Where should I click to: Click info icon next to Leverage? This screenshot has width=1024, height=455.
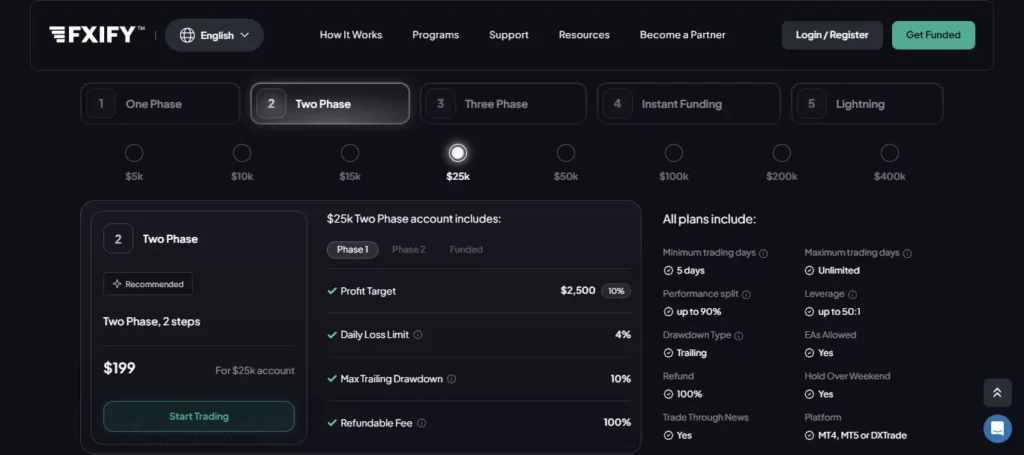(852, 294)
